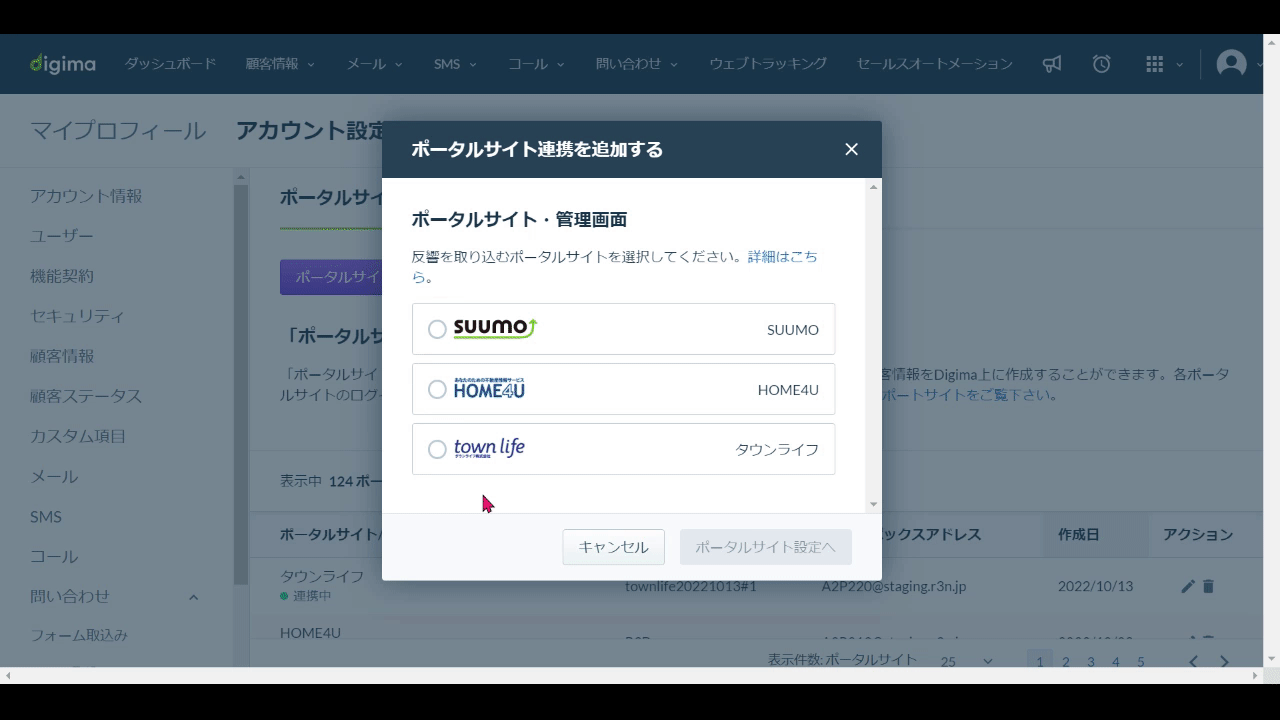Switch to the マイプロフィール tab
Screen dimensions: 1280x720
(118, 131)
